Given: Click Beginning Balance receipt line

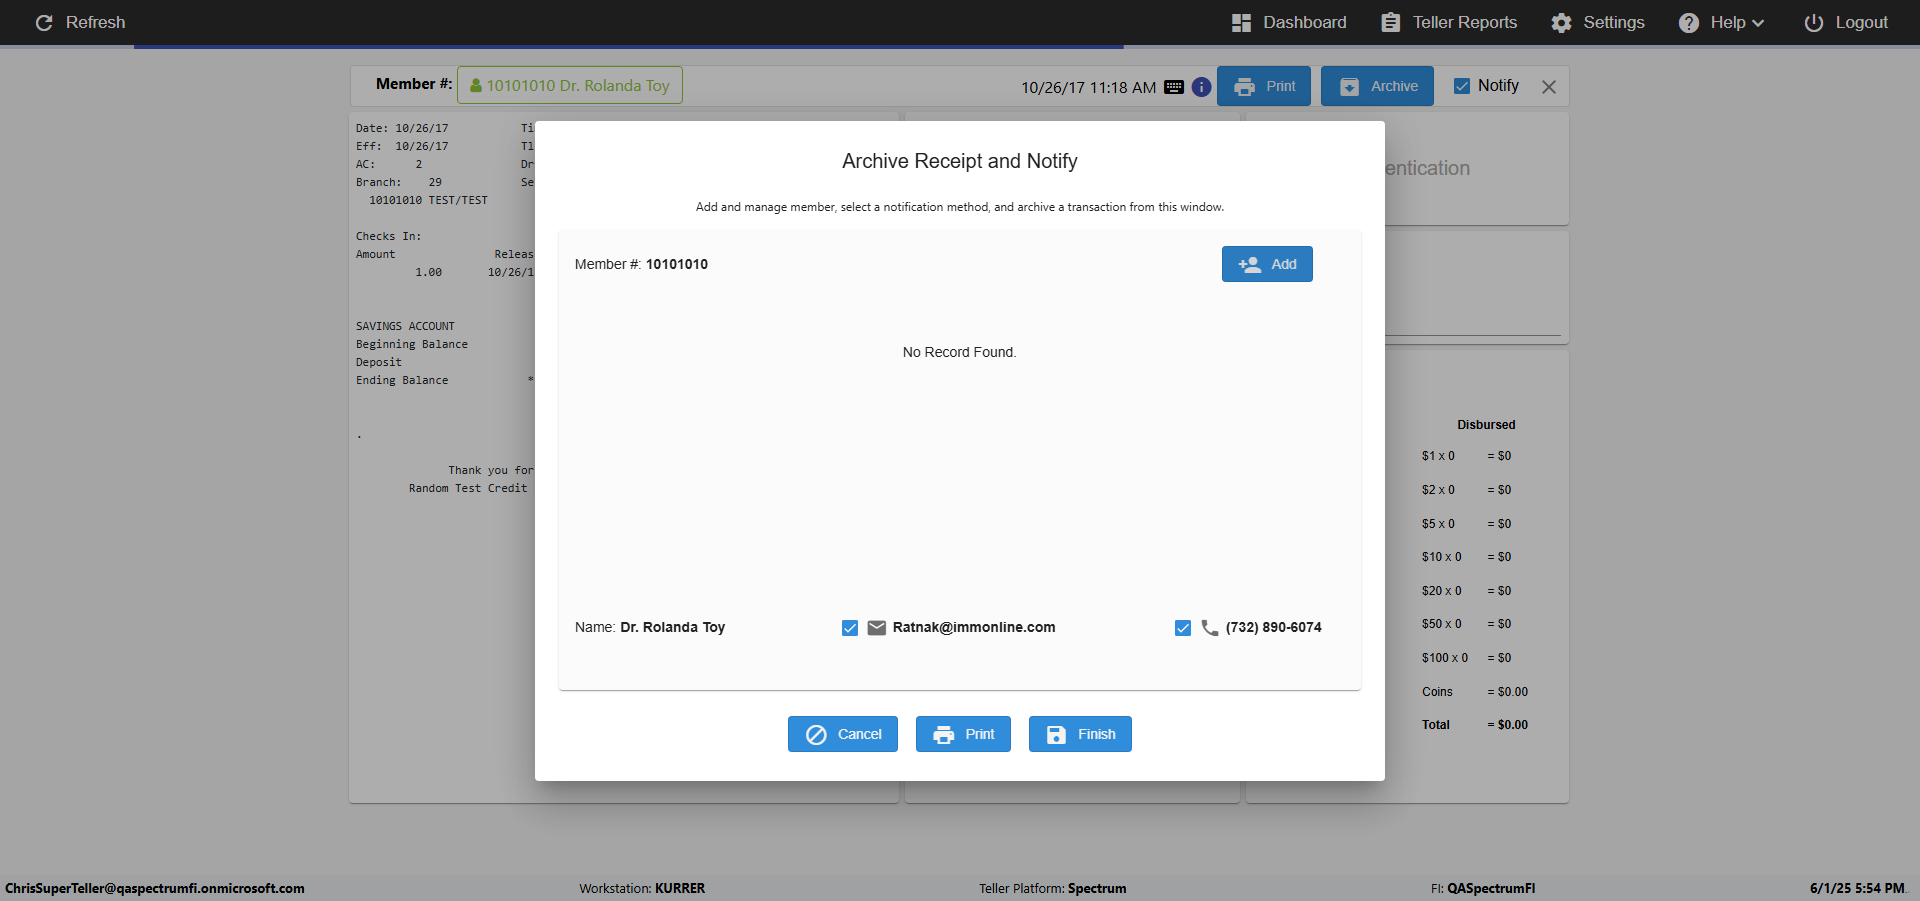Looking at the screenshot, I should coord(412,344).
